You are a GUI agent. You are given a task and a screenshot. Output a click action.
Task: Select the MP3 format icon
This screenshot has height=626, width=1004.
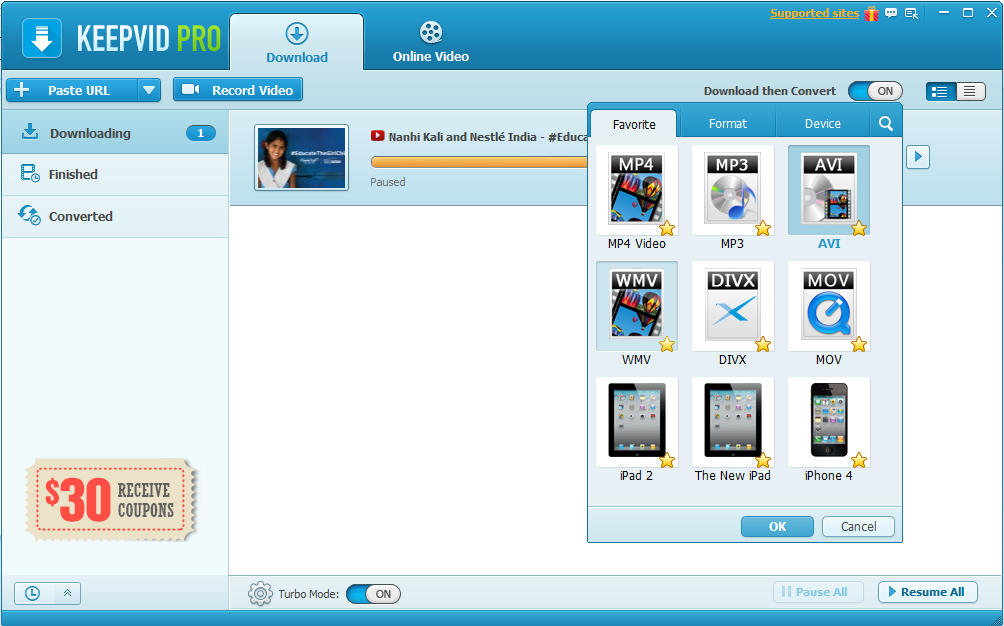(x=733, y=190)
